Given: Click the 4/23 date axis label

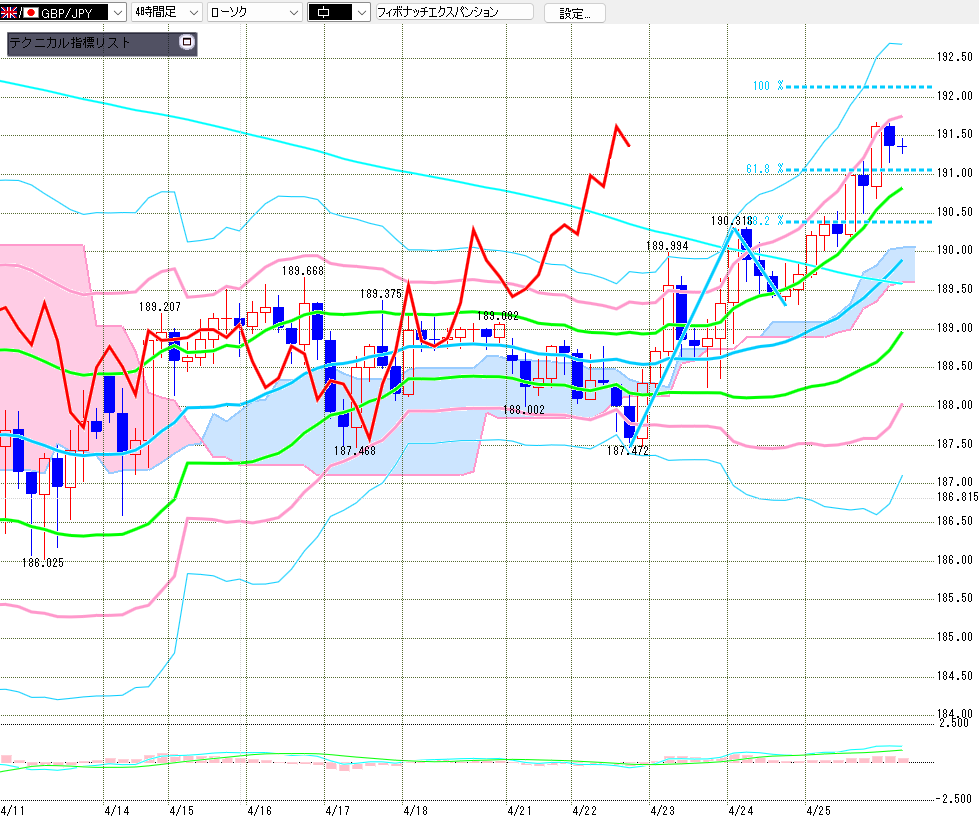Looking at the screenshot, I should coord(662,810).
